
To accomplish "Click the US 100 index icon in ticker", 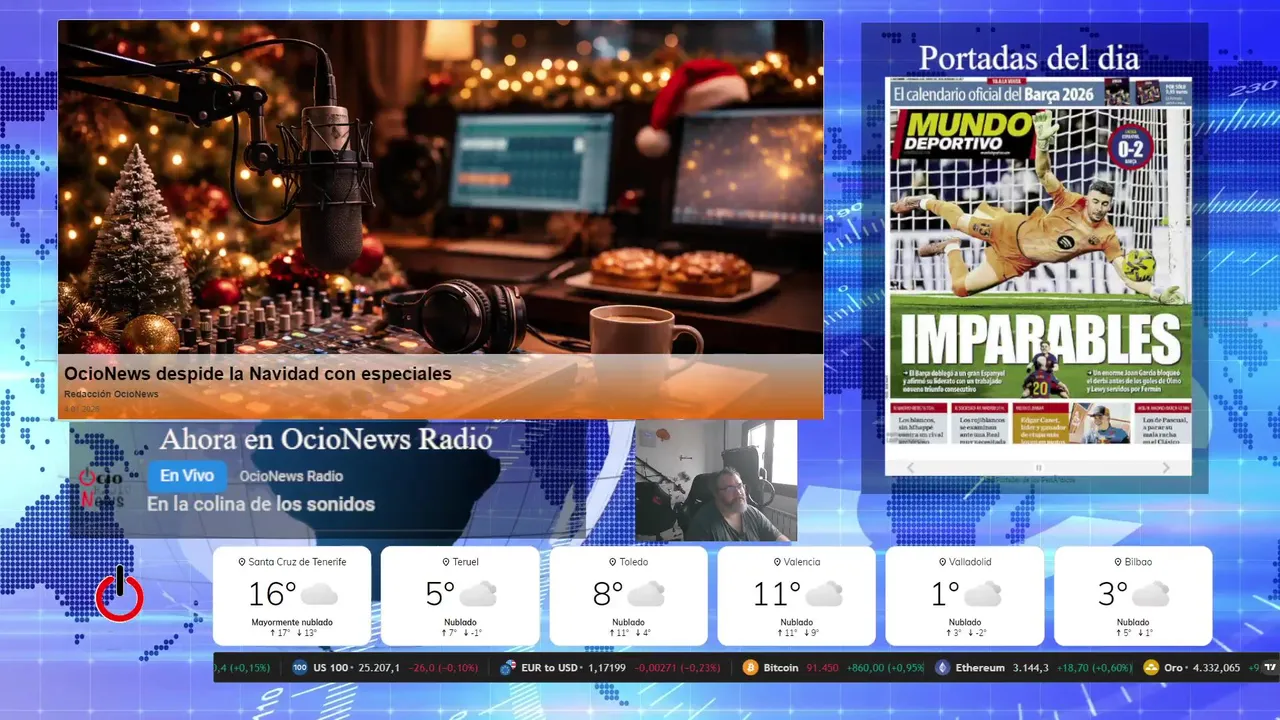I will [300, 667].
